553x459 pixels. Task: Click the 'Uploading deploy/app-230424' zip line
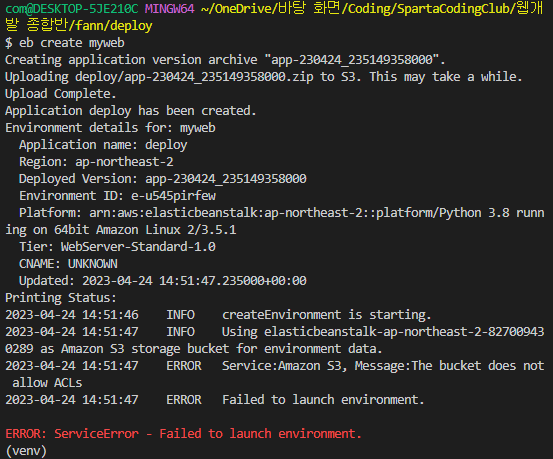[264, 77]
